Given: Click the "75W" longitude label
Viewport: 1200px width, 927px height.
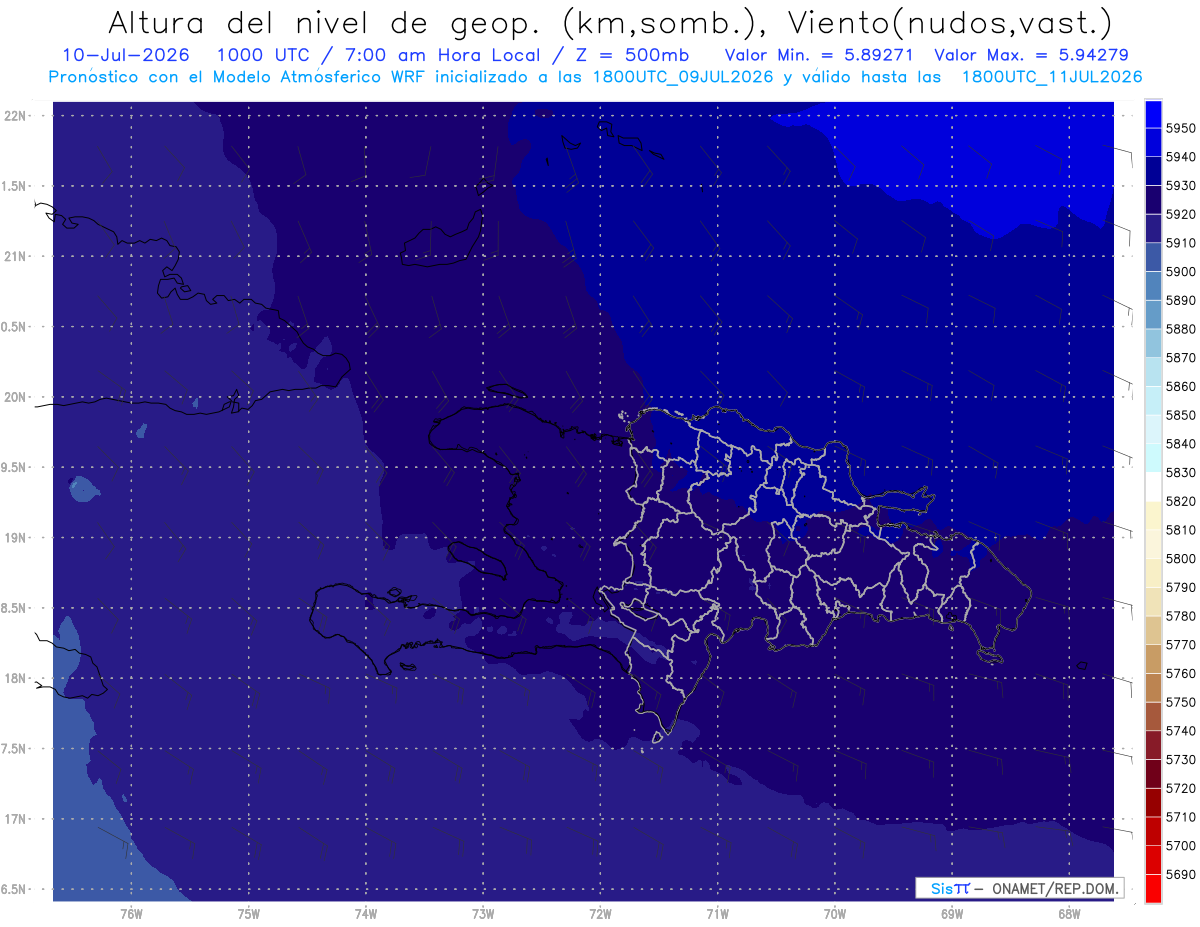Looking at the screenshot, I should tap(249, 914).
